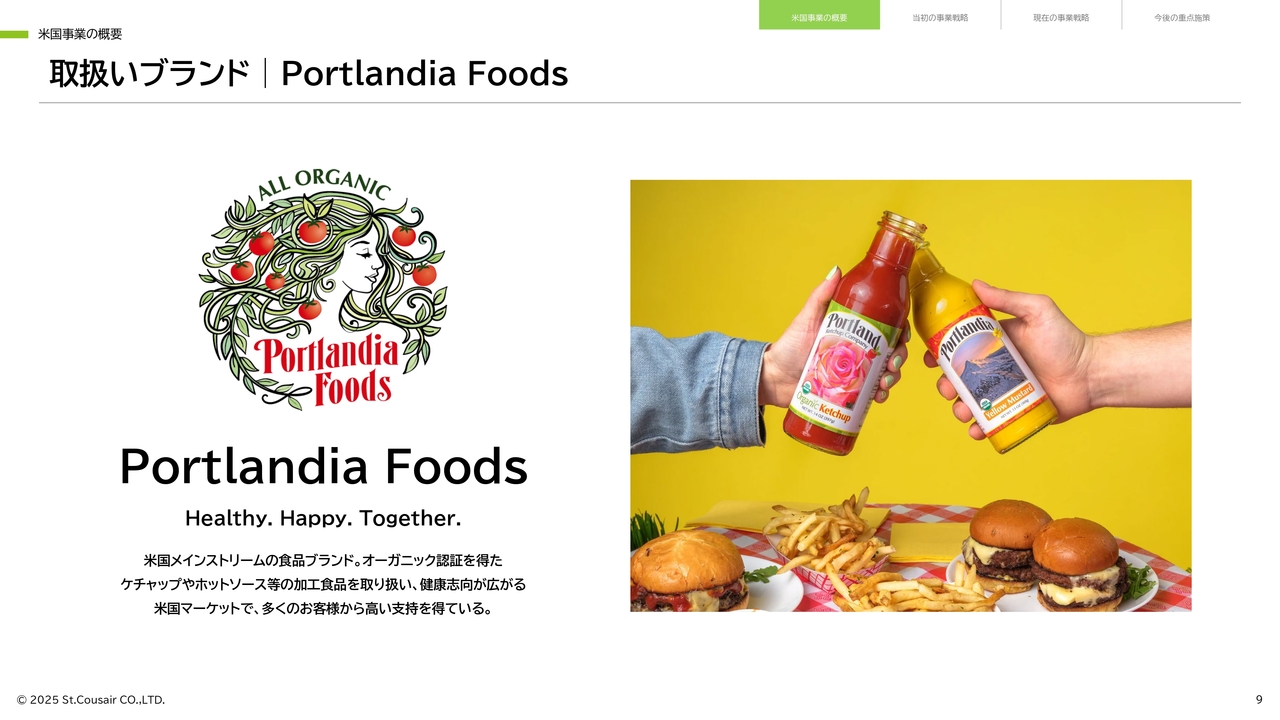The width and height of the screenshot is (1280, 720).
Task: Click the green section marker bar
Action: click(14, 34)
